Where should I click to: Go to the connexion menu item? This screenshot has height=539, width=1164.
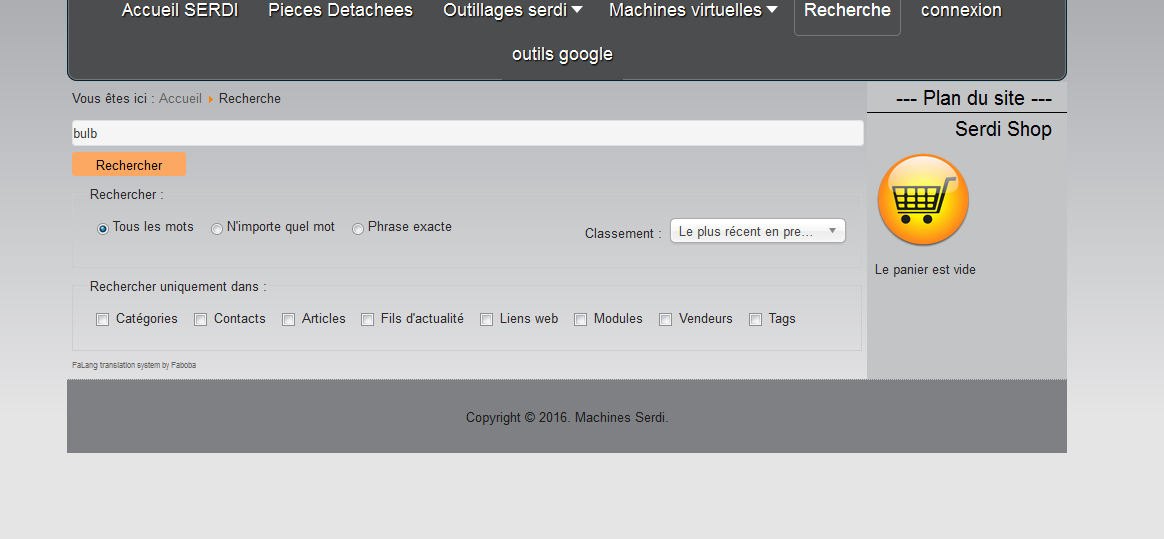pos(961,11)
